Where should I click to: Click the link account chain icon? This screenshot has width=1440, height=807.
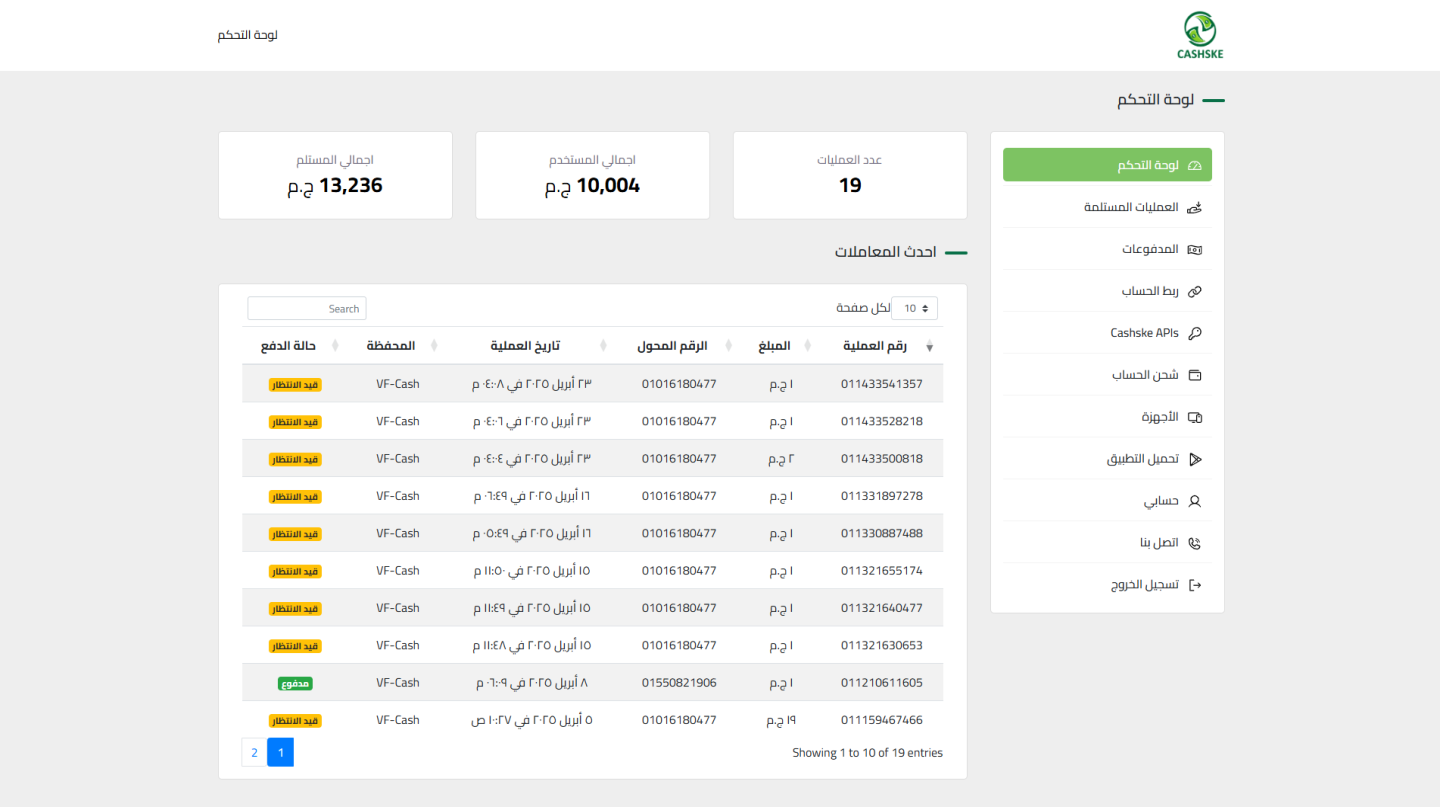(1194, 292)
